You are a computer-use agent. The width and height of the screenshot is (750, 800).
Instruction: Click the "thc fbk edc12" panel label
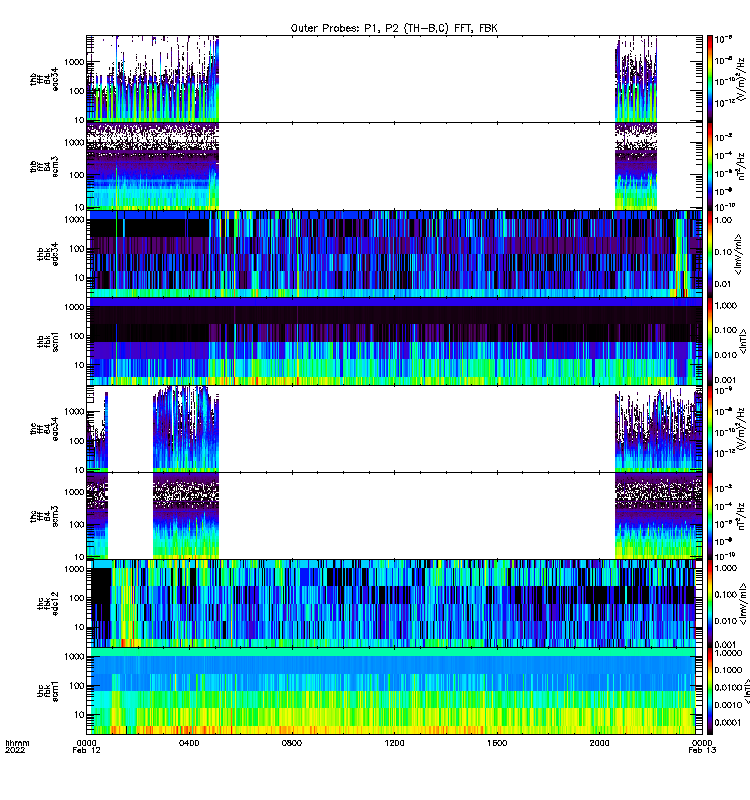click(x=47, y=604)
